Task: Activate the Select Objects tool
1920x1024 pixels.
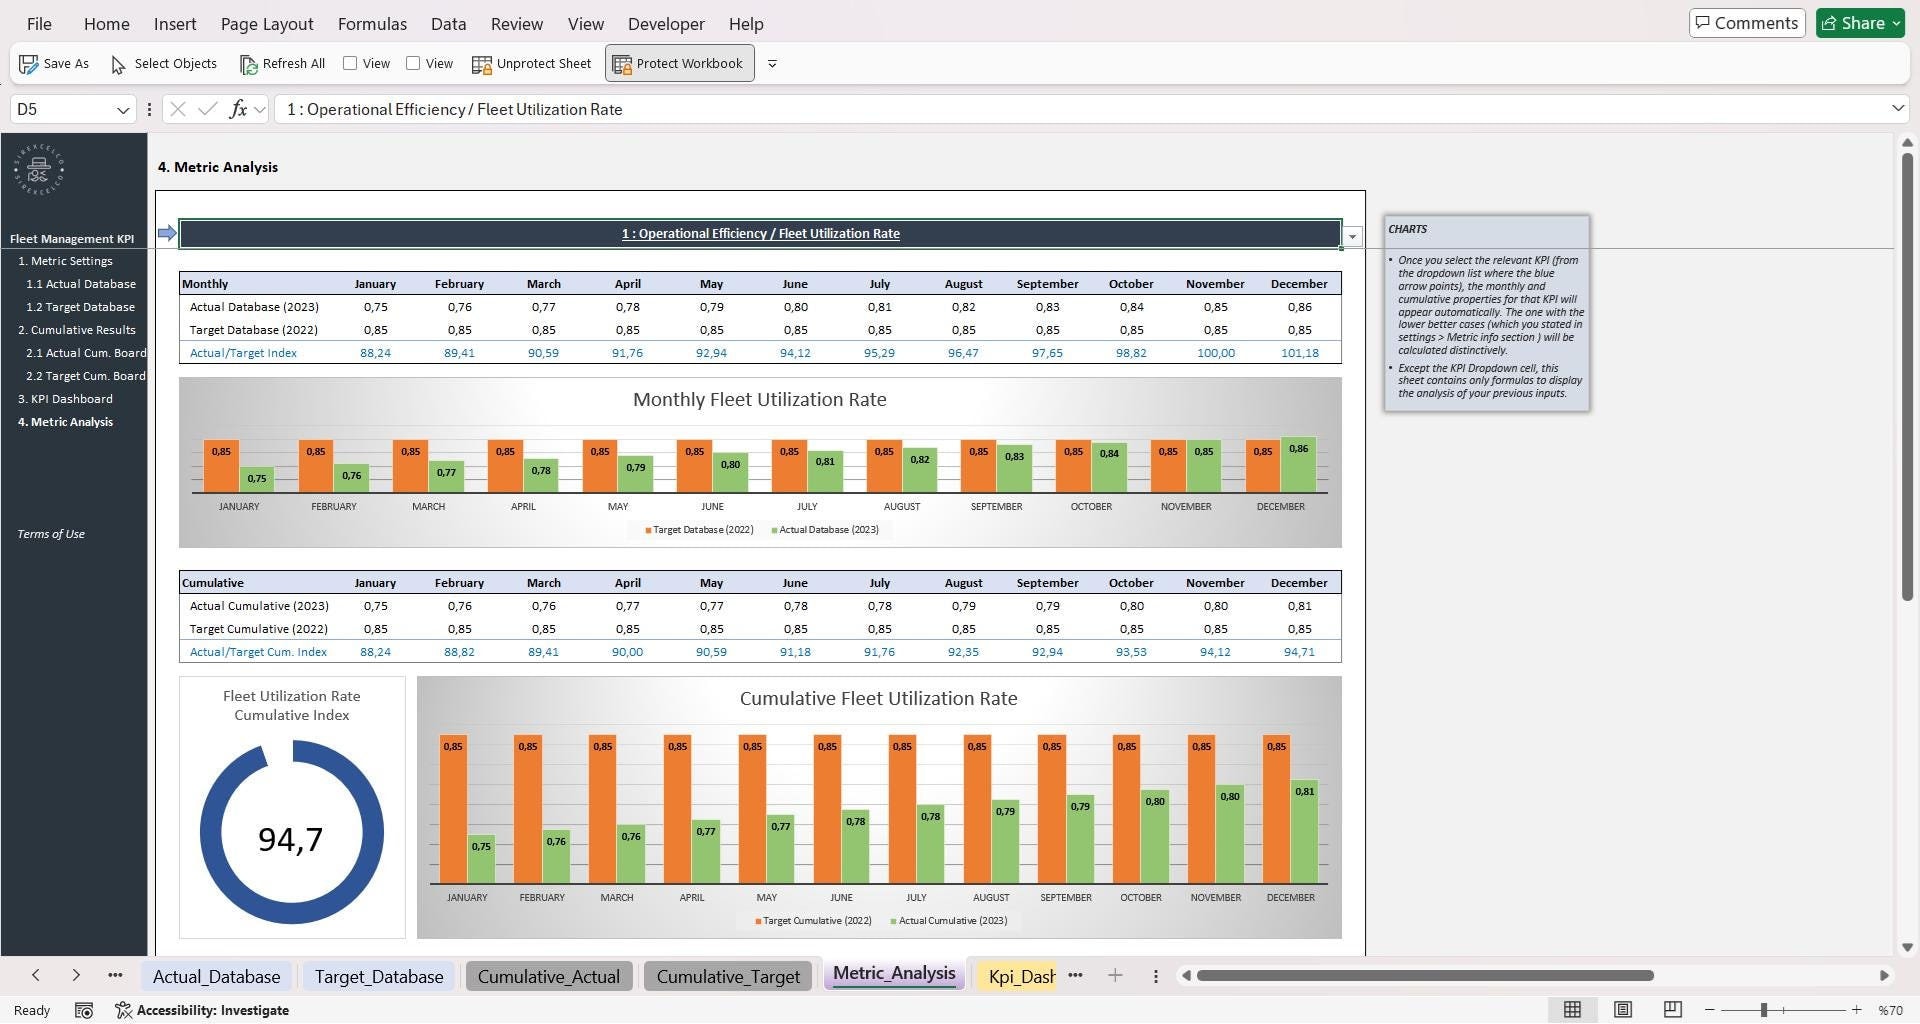Action: coord(163,63)
